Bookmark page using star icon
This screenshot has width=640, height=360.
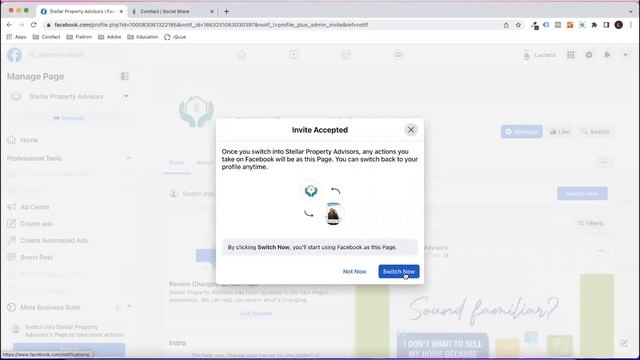(x=518, y=25)
